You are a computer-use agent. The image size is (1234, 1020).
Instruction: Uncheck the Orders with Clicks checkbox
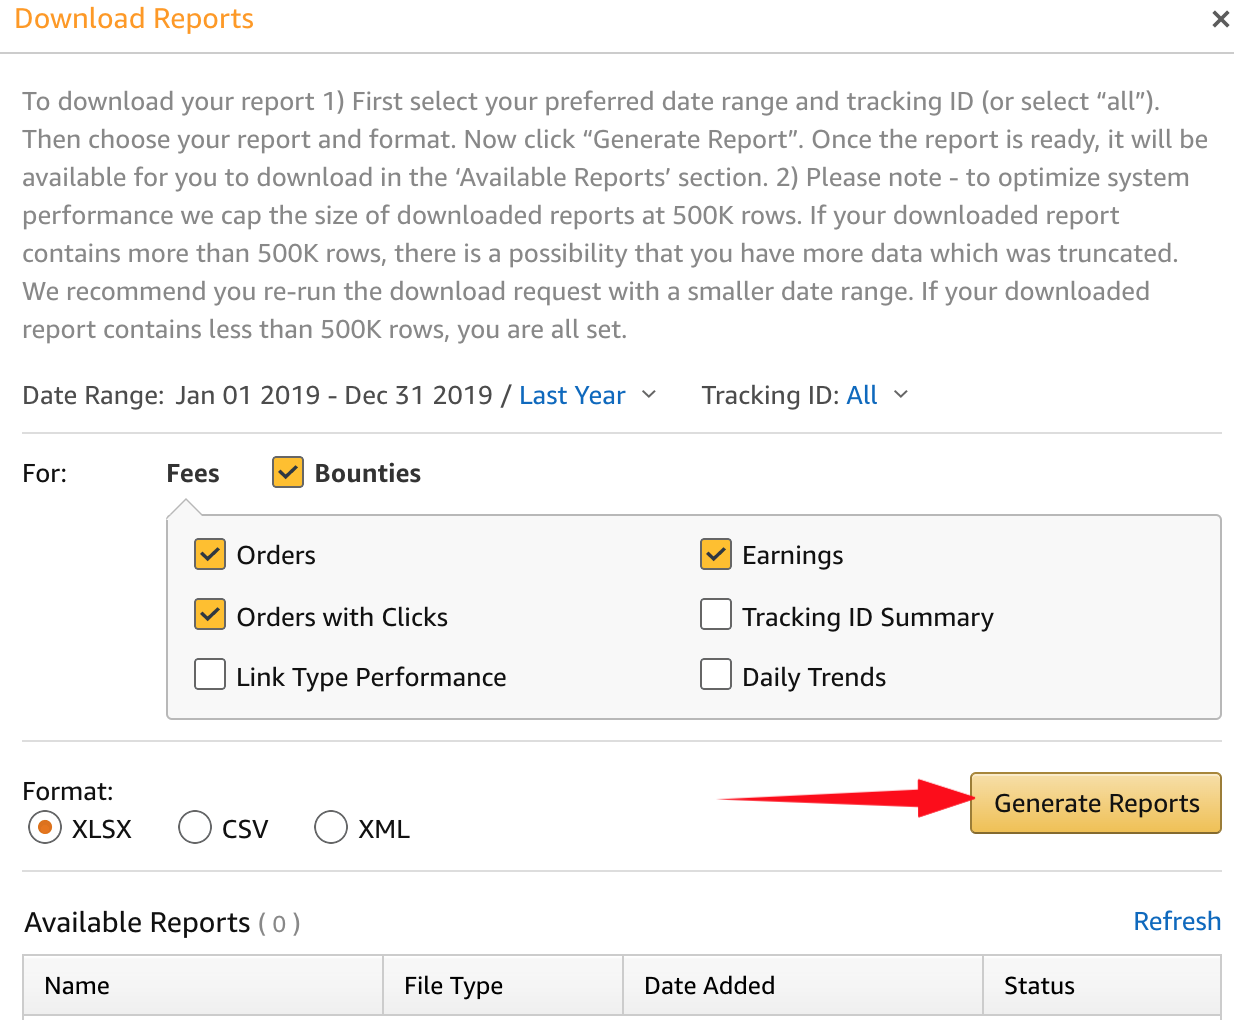point(210,615)
